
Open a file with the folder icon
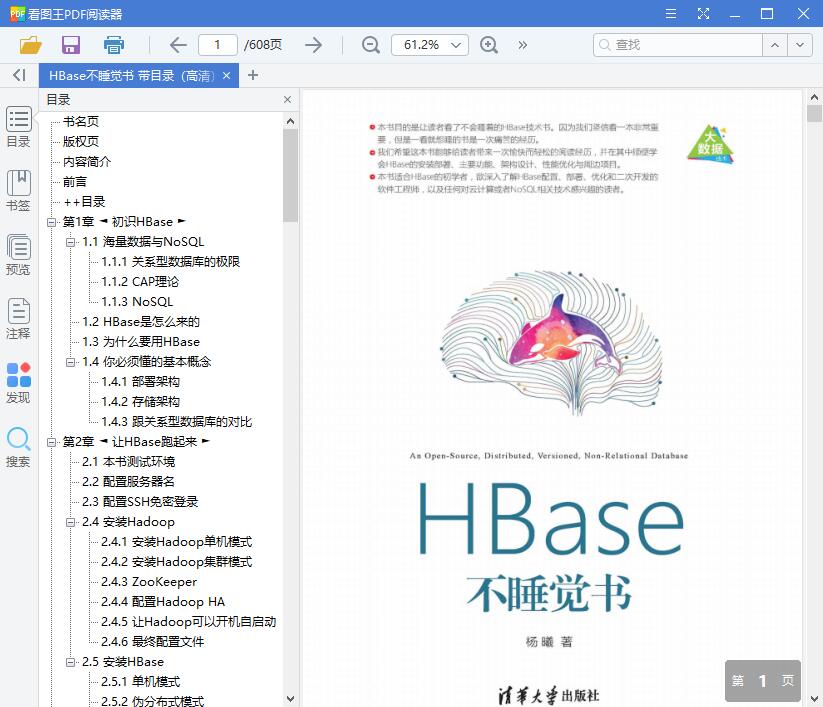[30, 45]
